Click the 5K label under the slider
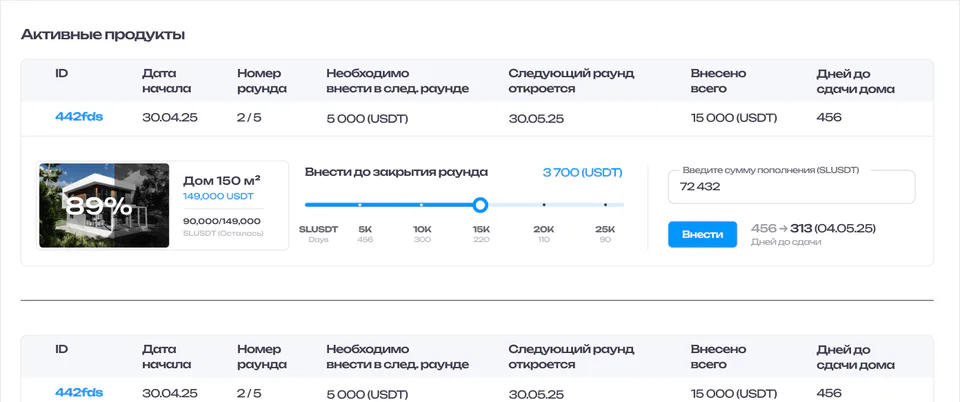This screenshot has height=402, width=960. [365, 229]
